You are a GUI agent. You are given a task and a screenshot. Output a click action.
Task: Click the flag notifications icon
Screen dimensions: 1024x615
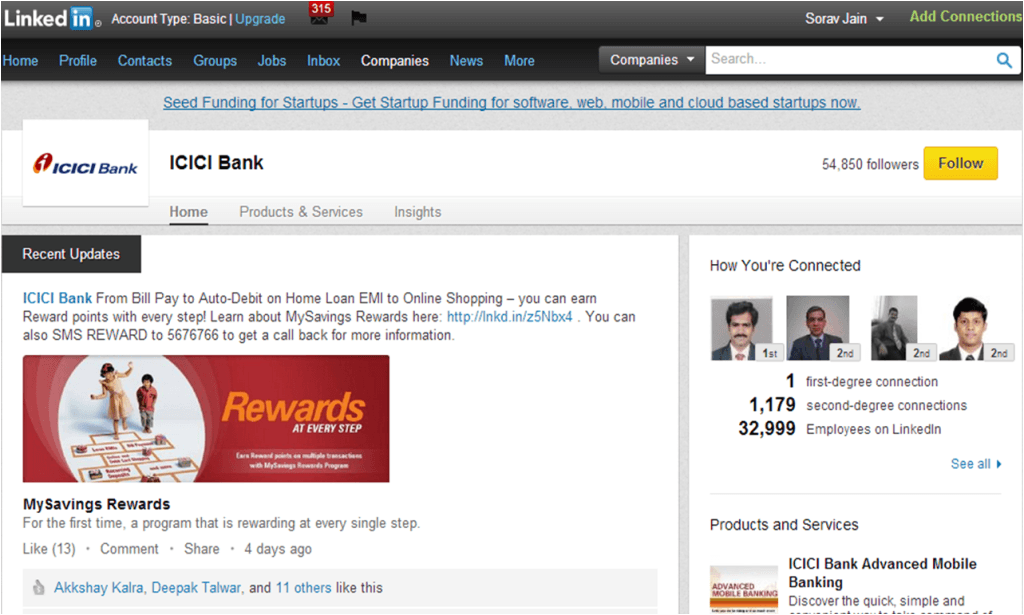pyautogui.click(x=359, y=18)
